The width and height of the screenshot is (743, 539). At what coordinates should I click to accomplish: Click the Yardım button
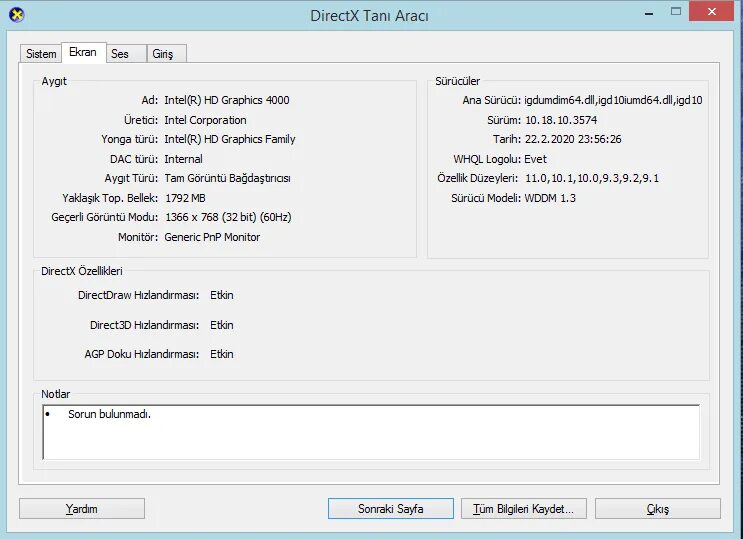82,509
